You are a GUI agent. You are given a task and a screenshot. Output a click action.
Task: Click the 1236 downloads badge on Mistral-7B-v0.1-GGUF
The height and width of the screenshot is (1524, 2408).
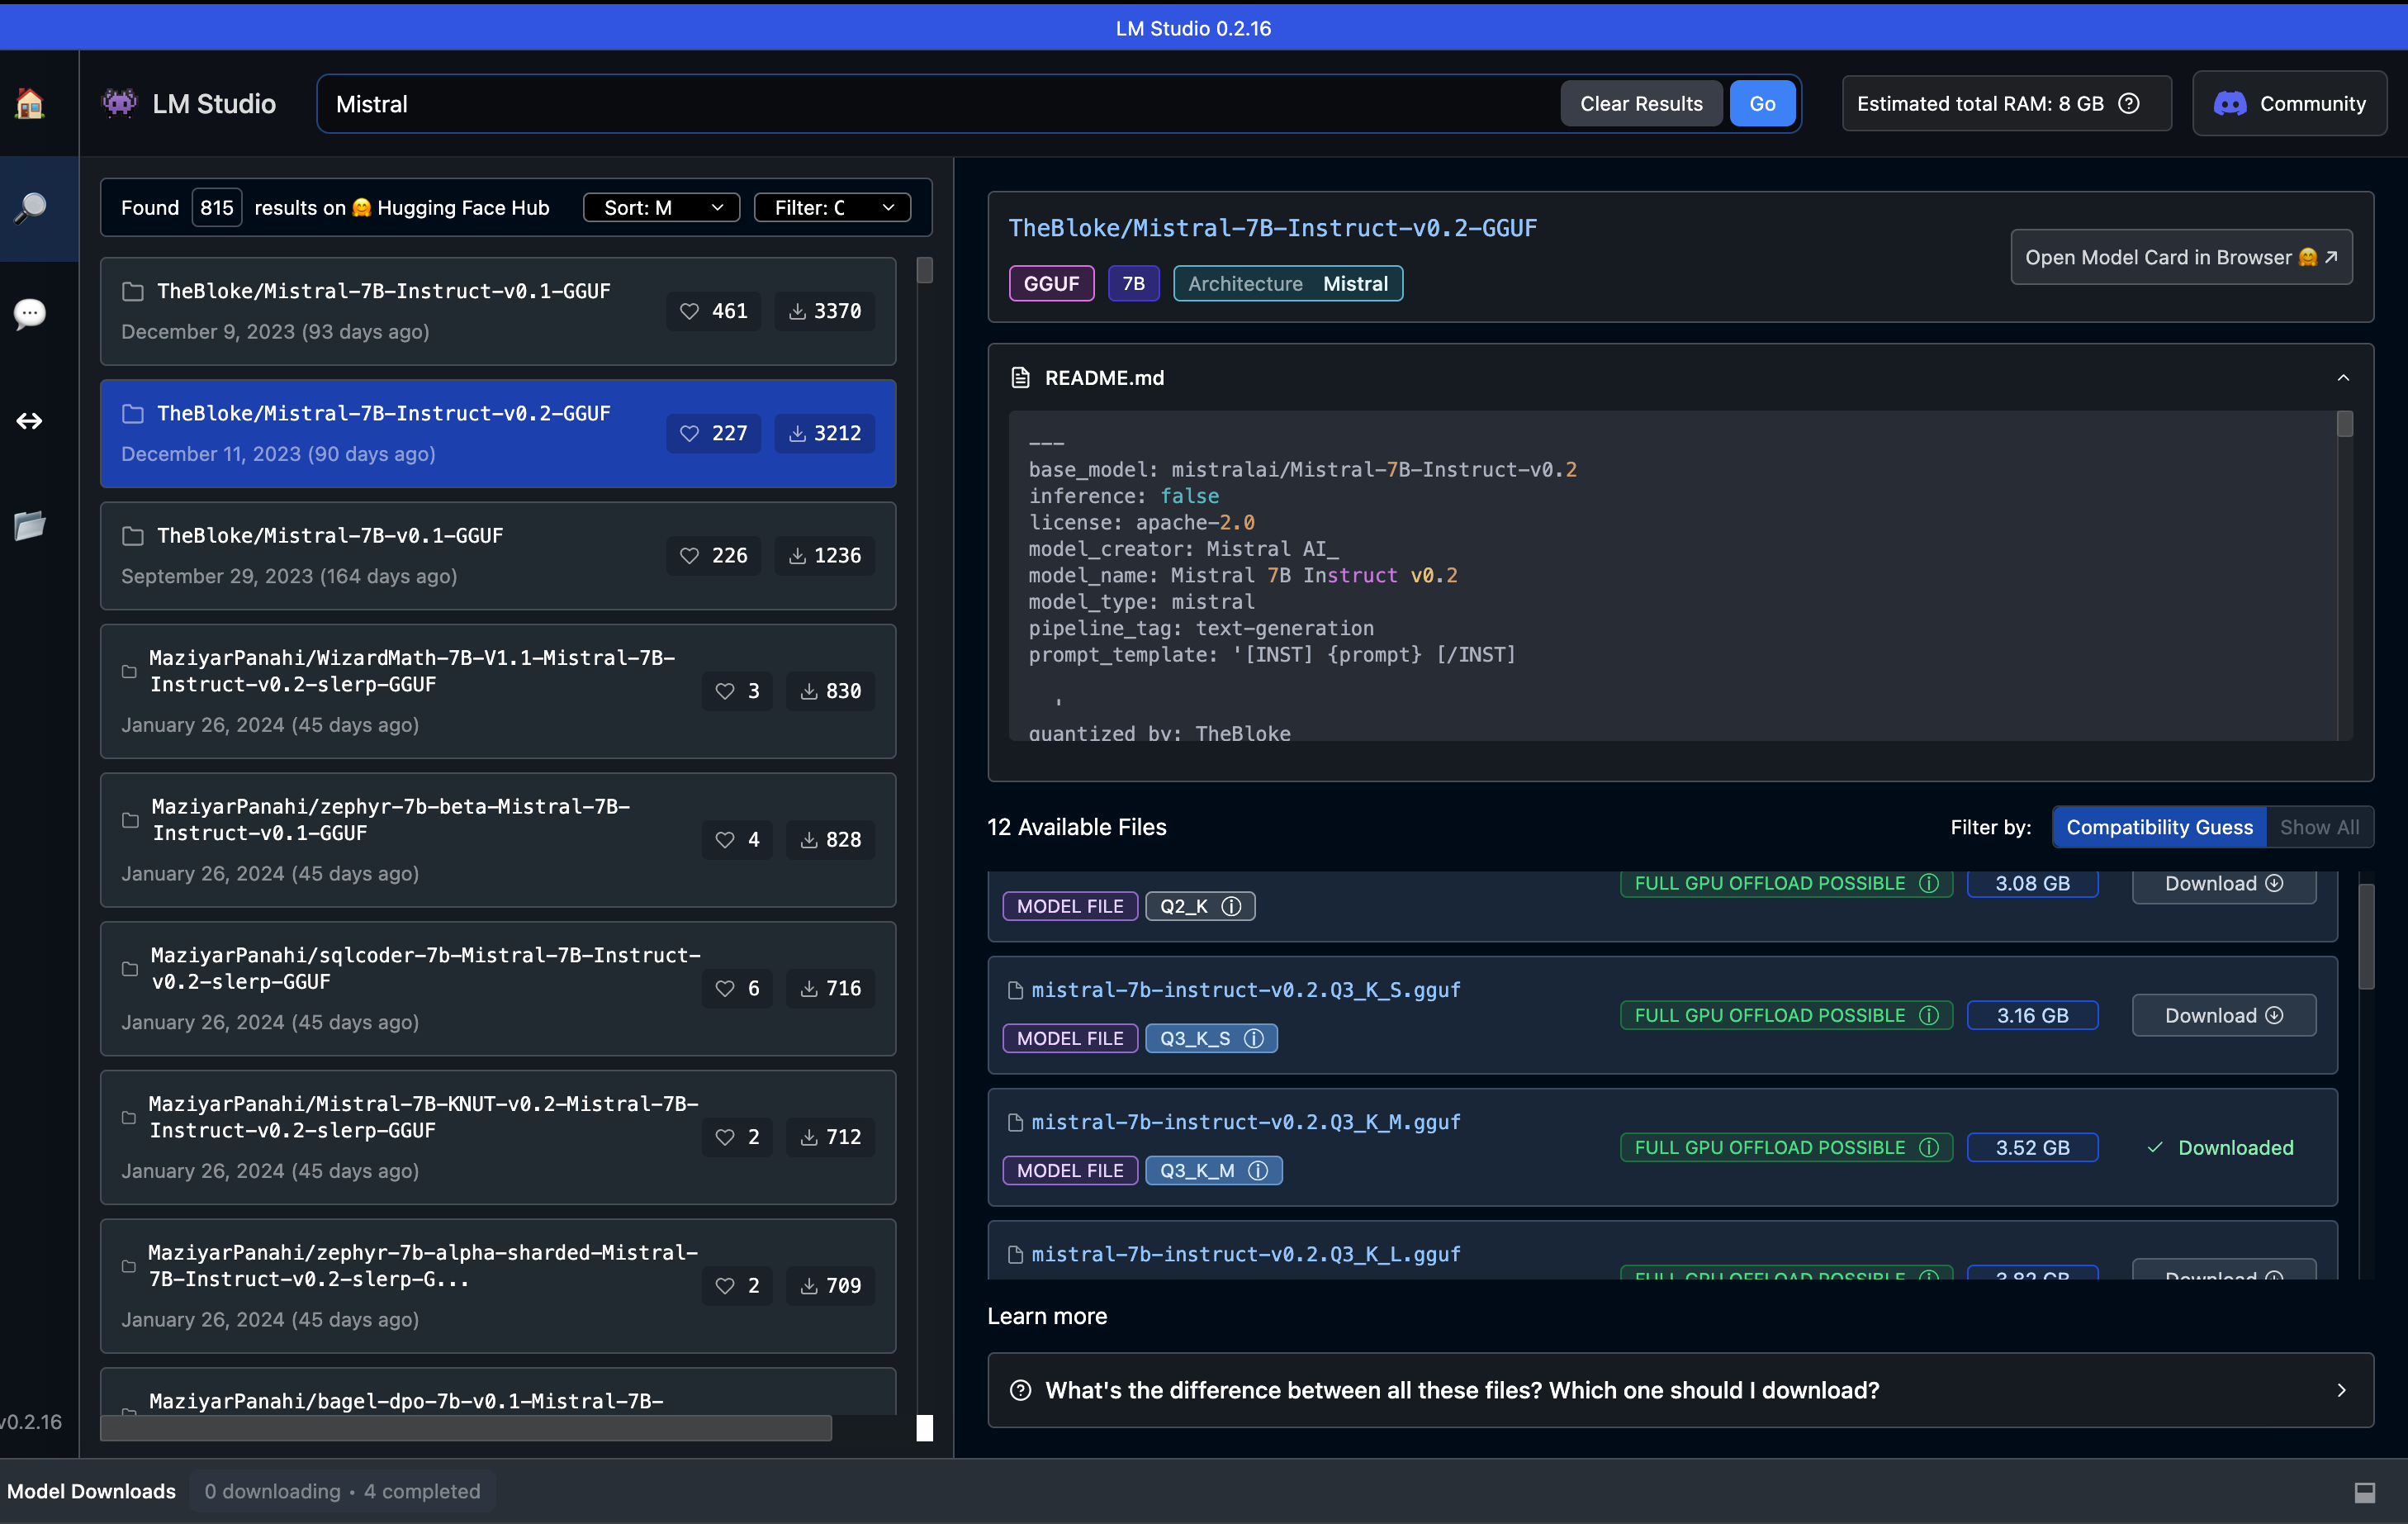(825, 555)
